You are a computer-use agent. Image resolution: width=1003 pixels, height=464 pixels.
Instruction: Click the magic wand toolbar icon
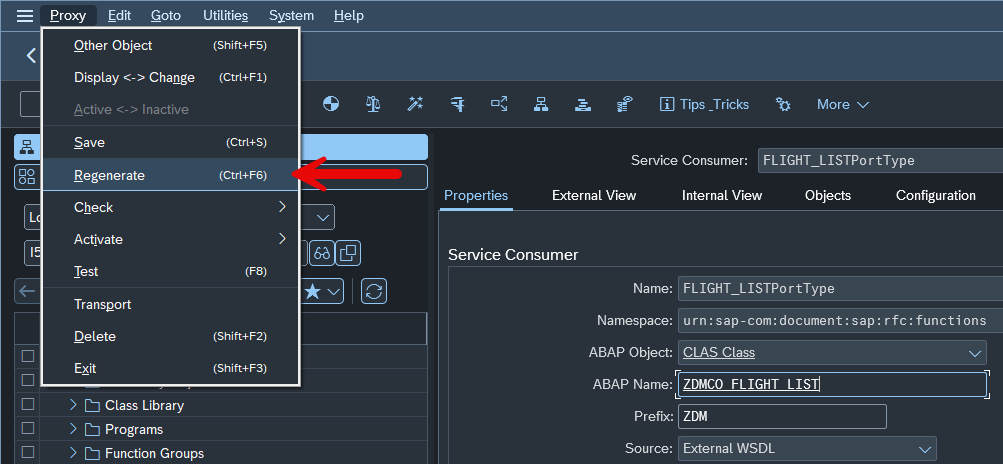coord(415,104)
